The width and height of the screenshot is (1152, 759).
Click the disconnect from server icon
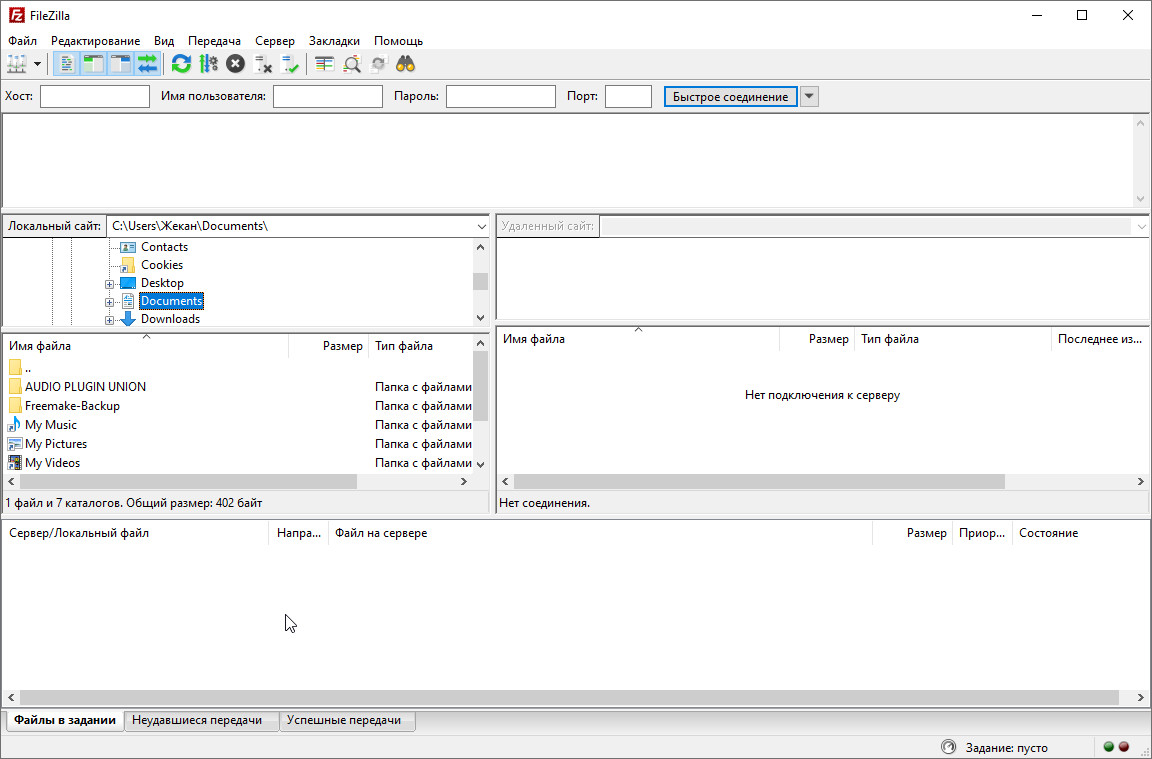263,64
